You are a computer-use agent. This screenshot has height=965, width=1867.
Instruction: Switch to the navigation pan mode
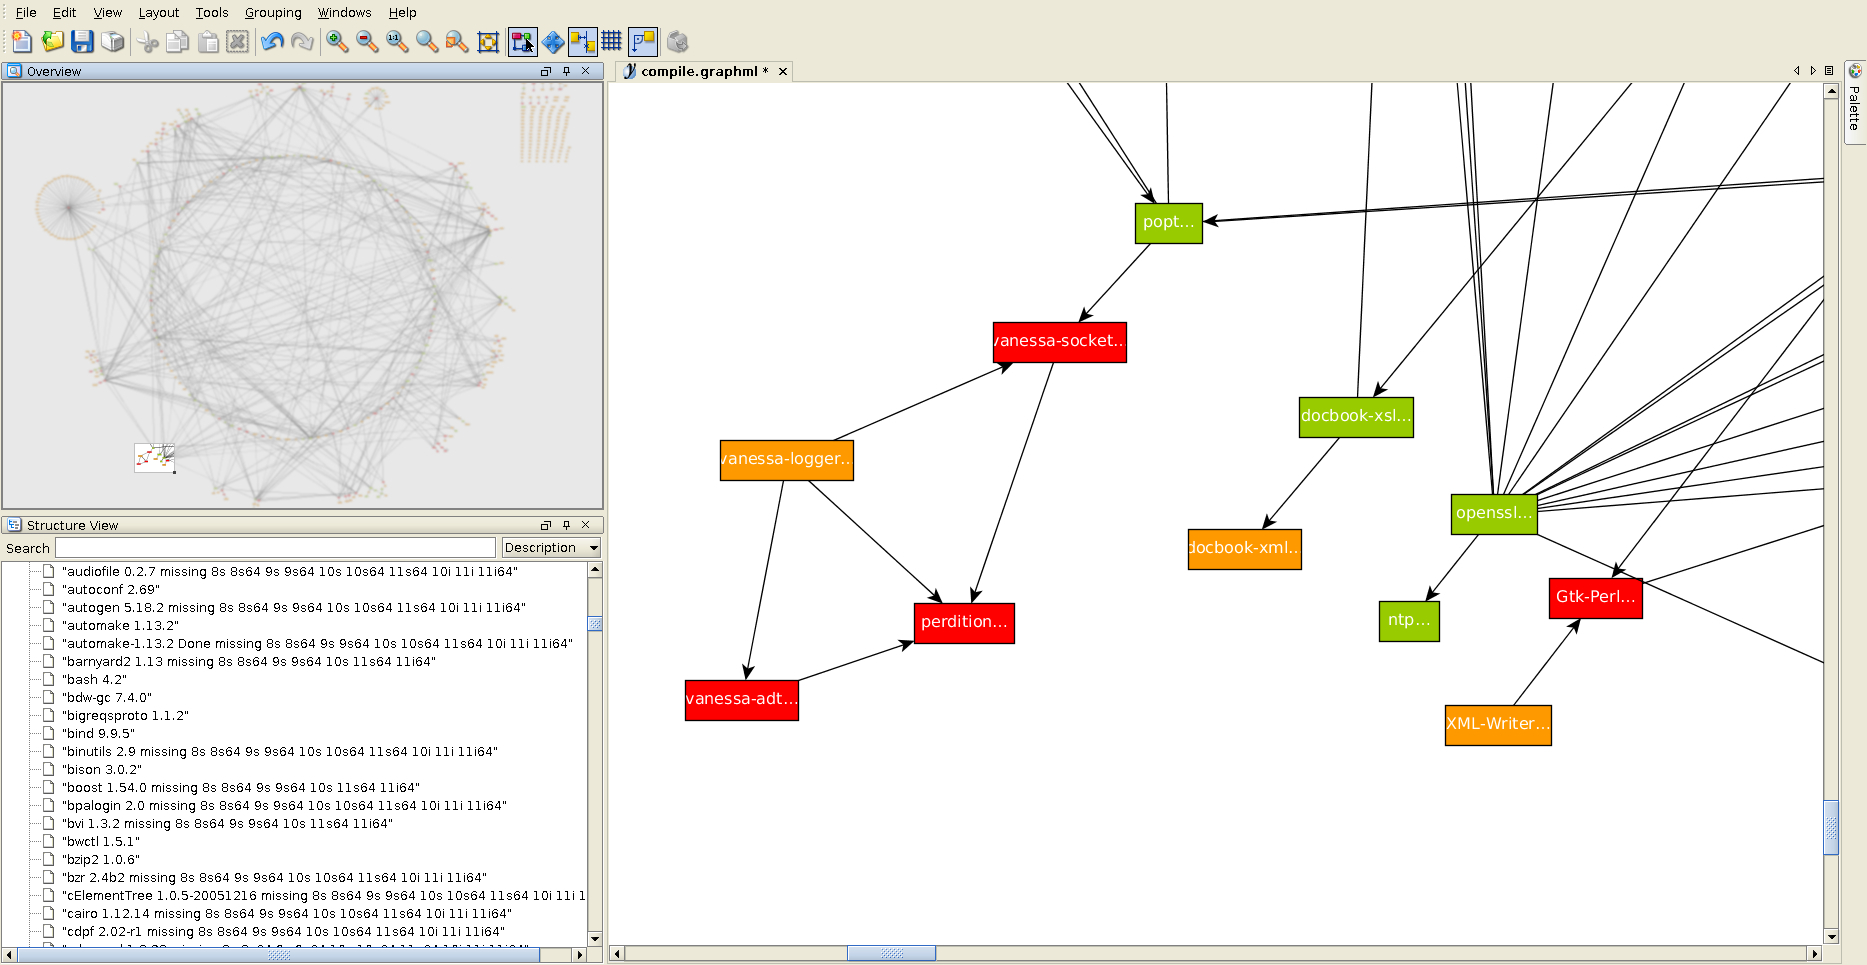pyautogui.click(x=553, y=42)
